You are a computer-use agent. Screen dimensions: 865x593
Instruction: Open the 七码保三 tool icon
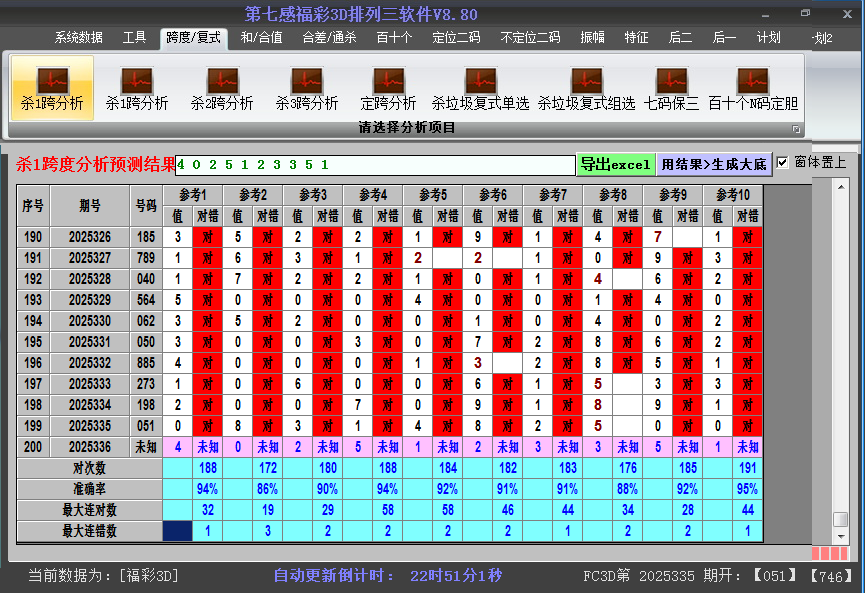point(671,88)
